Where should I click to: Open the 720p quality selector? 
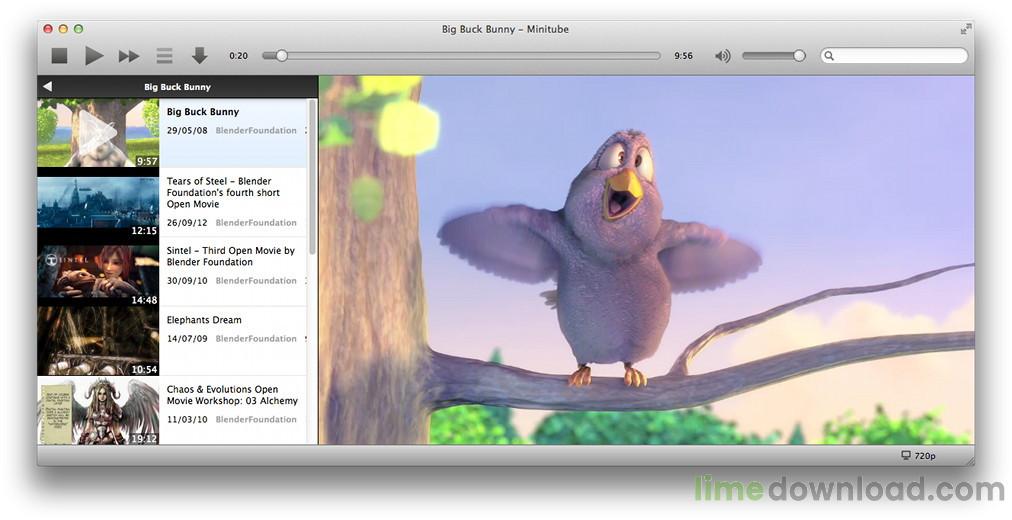coord(918,456)
